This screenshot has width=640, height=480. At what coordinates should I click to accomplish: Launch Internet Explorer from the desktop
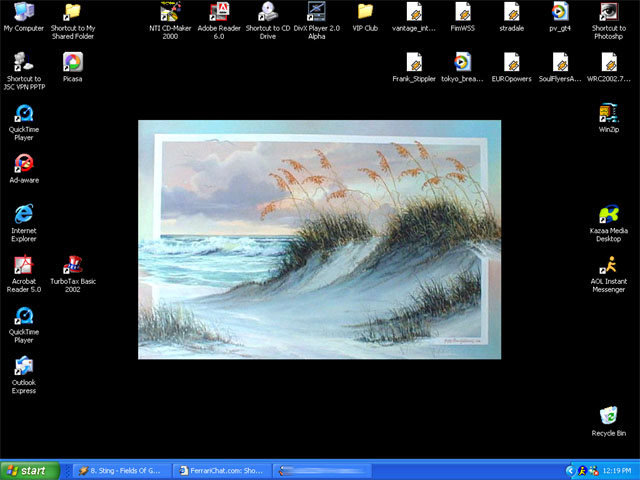coord(24,223)
